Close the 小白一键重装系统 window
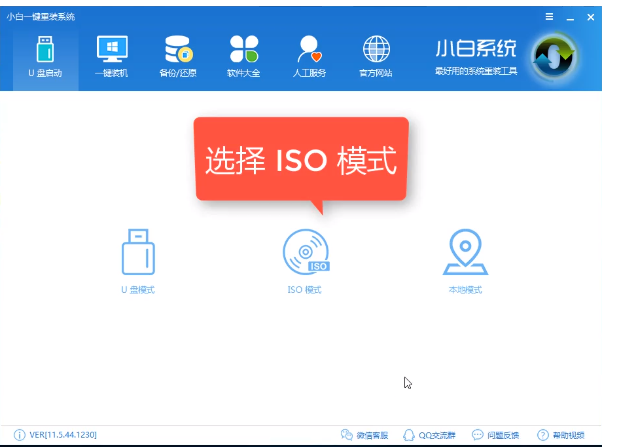Viewport: 623px width, 448px height. coord(590,17)
